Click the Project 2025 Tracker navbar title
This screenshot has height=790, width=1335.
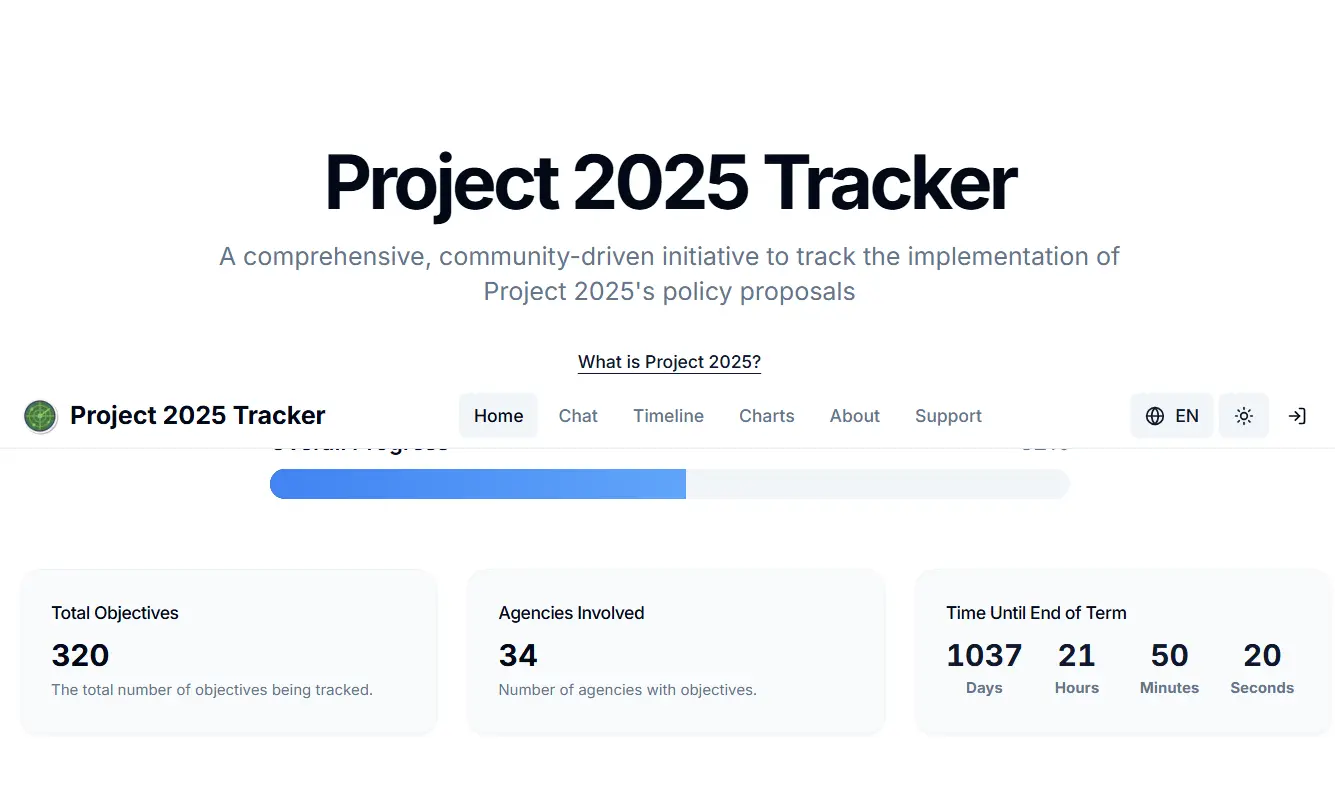point(198,416)
